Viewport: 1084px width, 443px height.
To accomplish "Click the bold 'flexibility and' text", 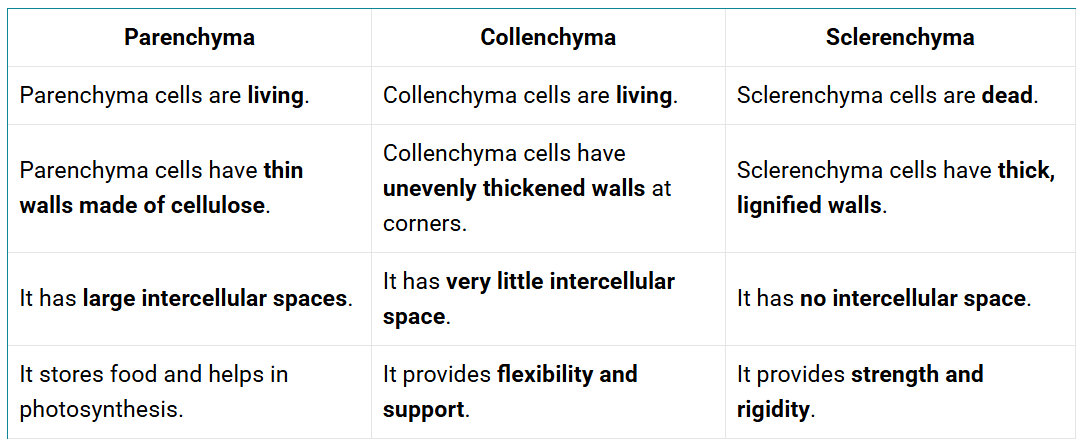I will tap(567, 374).
